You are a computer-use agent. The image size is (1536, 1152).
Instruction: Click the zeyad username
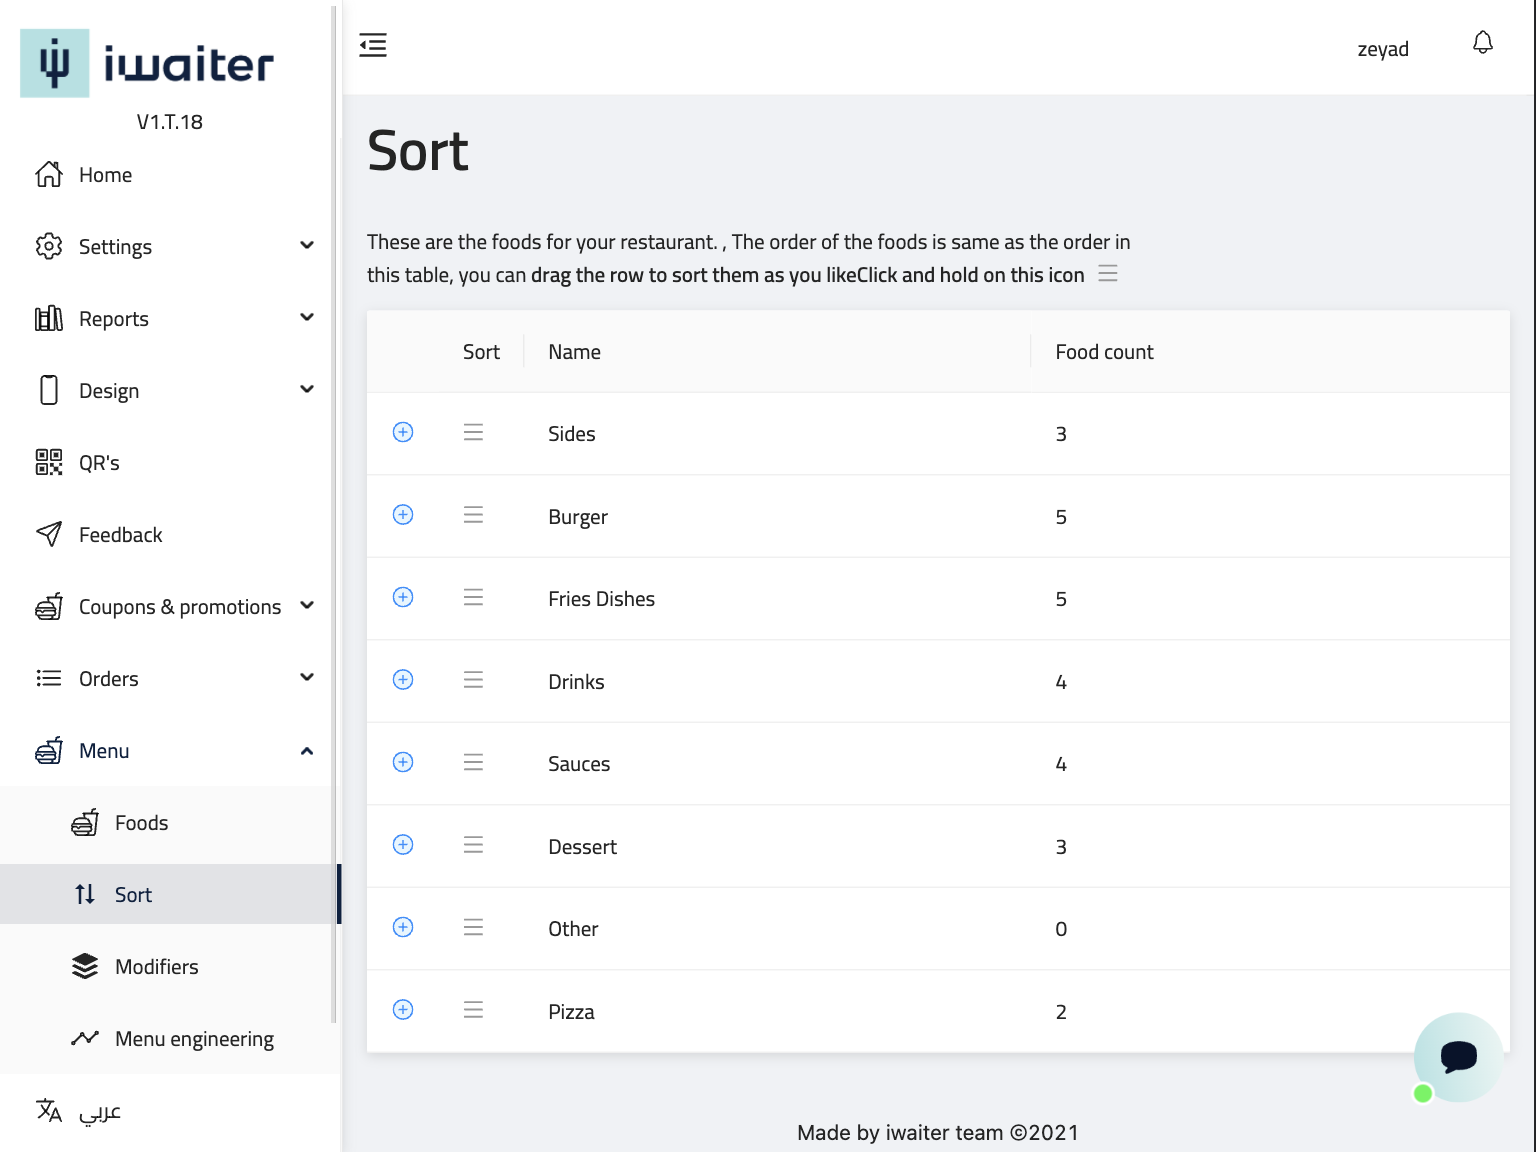click(x=1382, y=49)
